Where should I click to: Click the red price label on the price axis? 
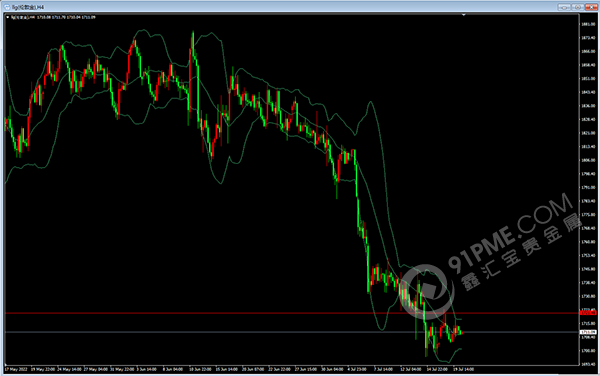[x=588, y=313]
